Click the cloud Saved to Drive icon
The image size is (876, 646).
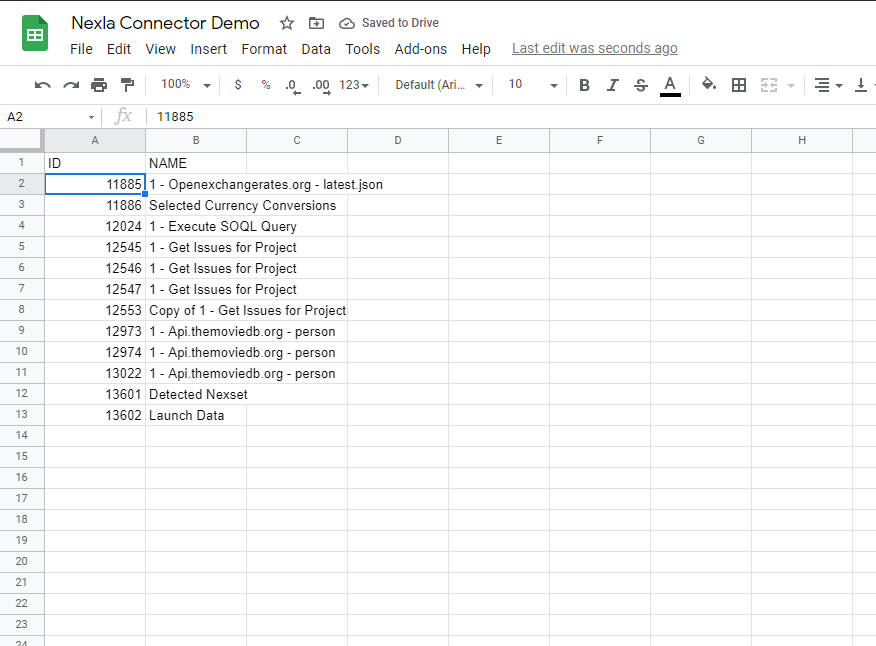pyautogui.click(x=347, y=23)
